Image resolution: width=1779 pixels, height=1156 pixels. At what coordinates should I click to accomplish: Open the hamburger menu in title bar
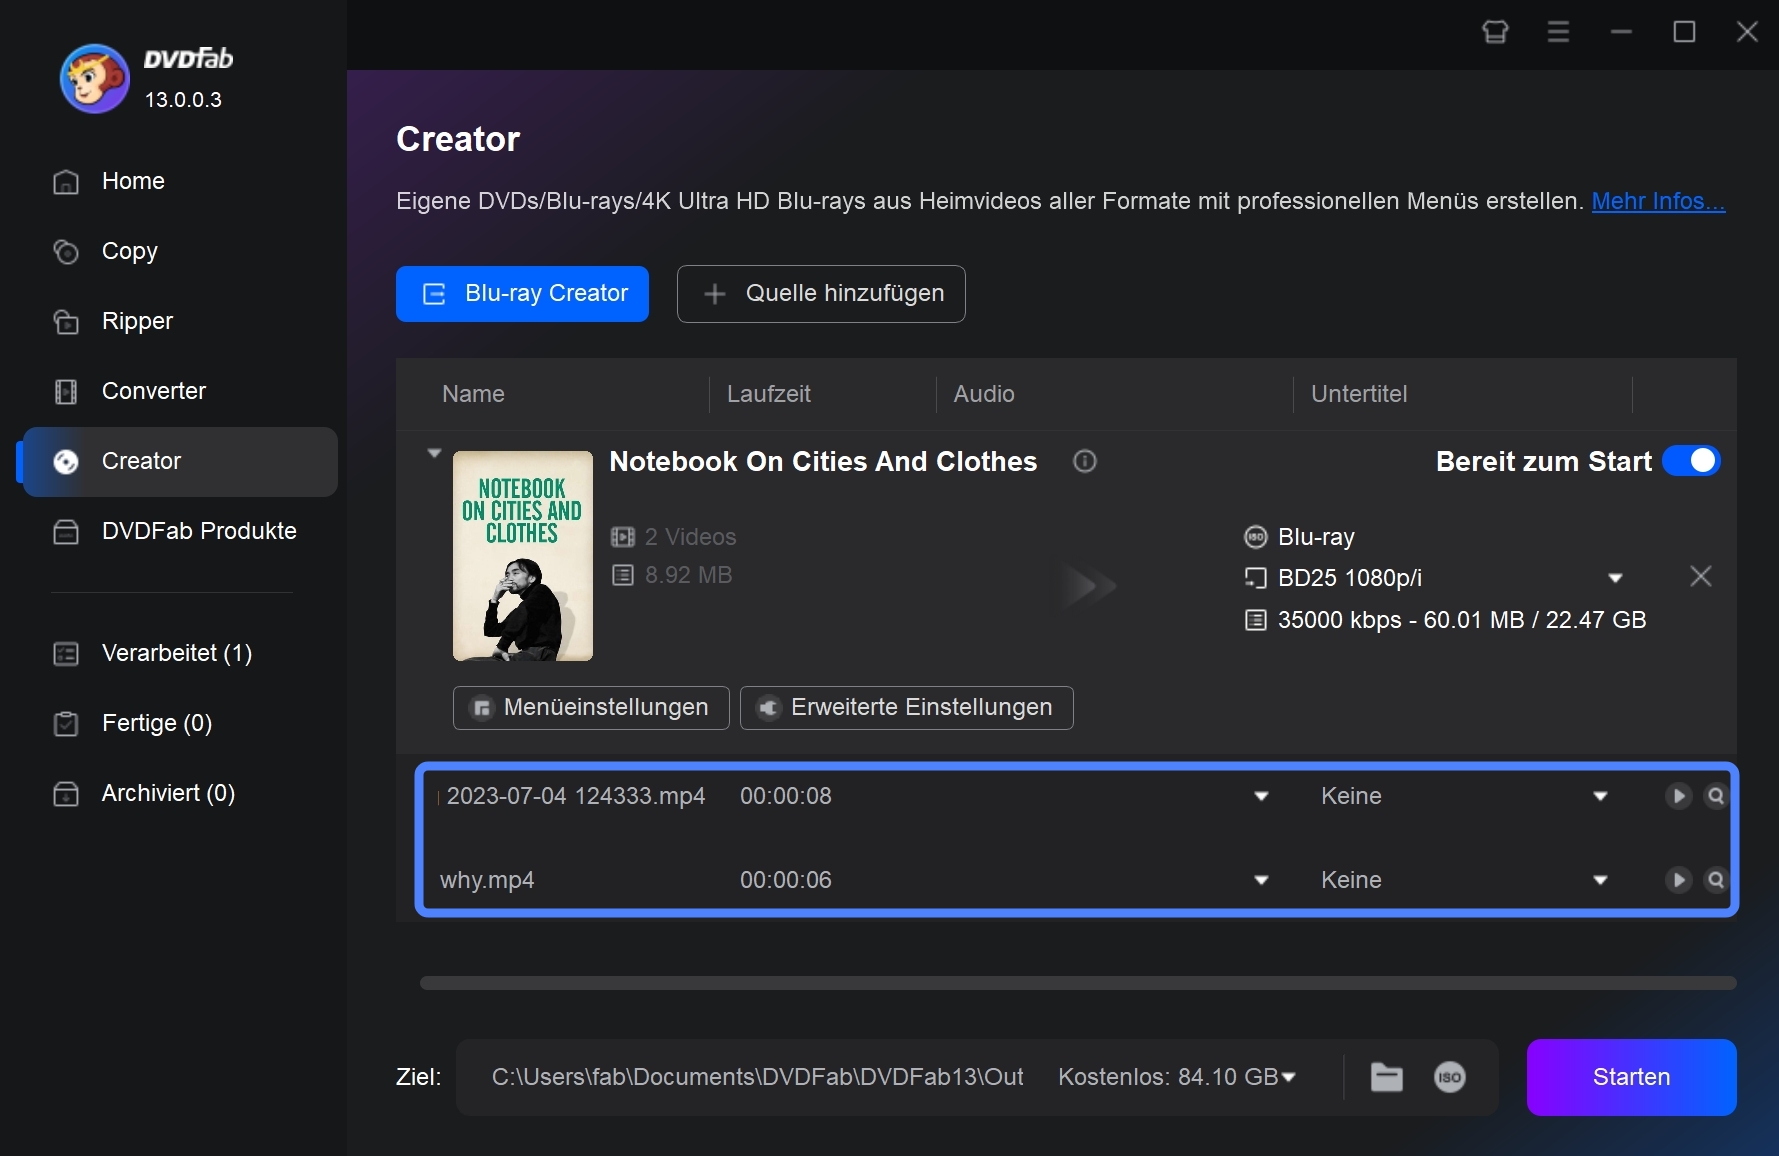pos(1558,32)
